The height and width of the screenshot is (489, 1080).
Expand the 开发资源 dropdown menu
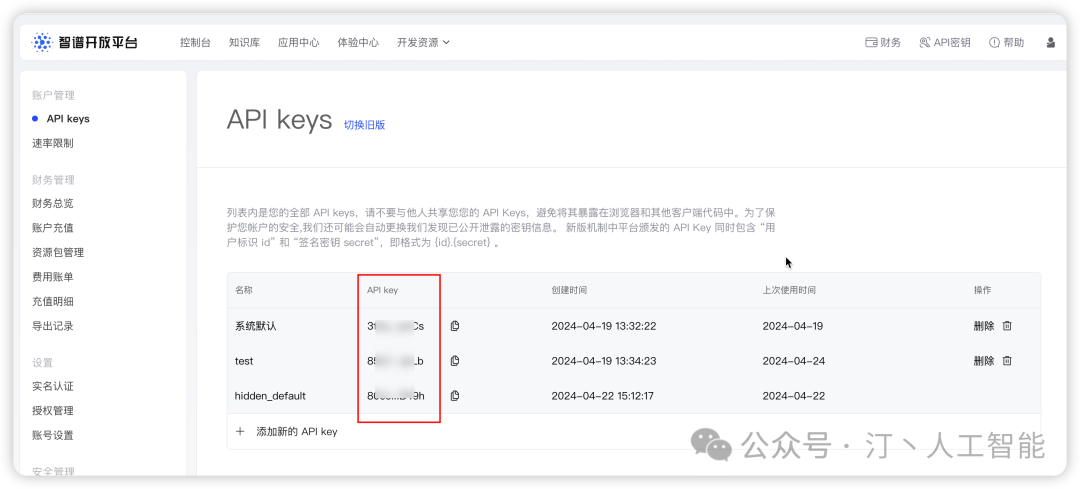coord(424,42)
